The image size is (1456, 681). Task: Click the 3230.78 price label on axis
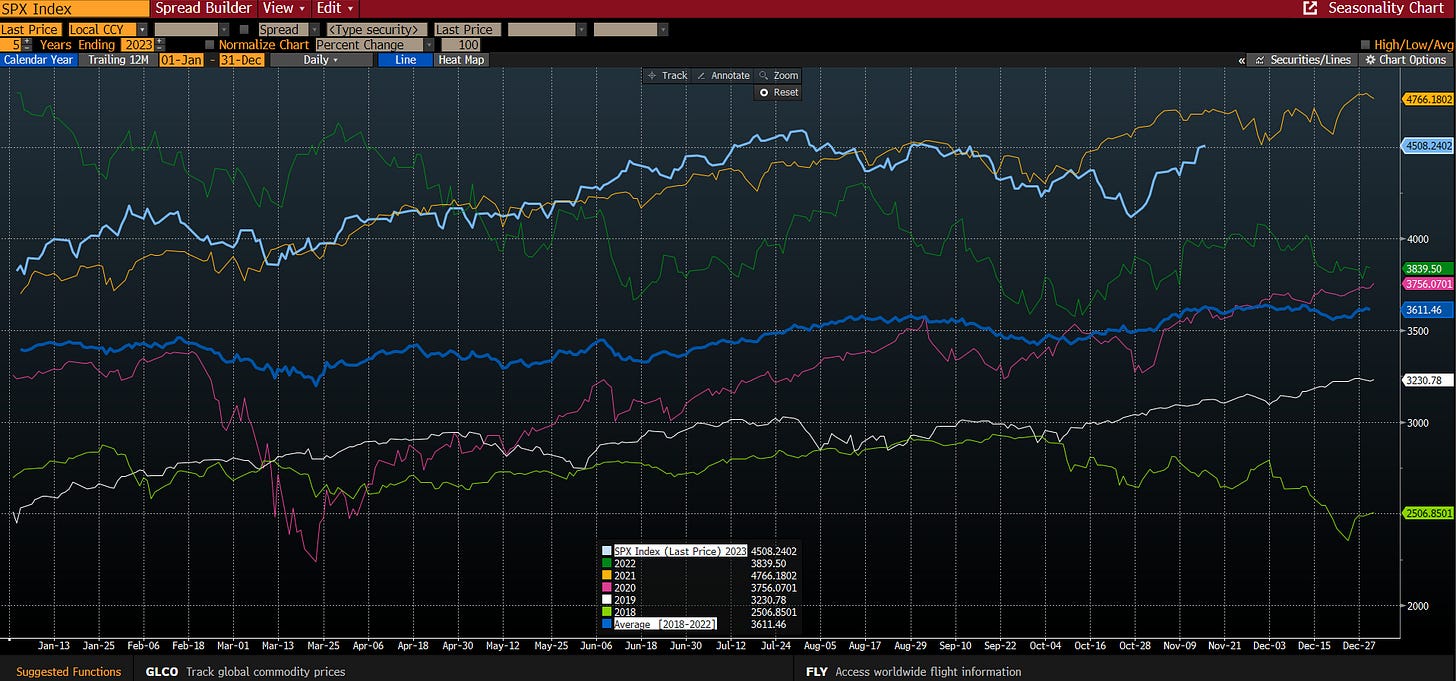[x=1428, y=380]
